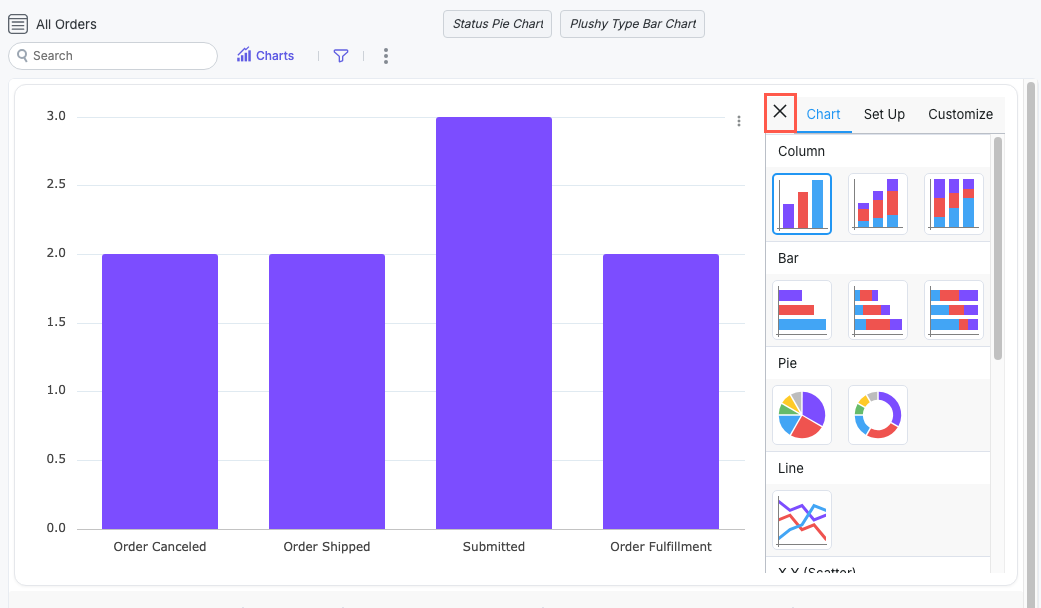Choose the 100% stacked bar chart
Viewport: 1041px width, 608px height.
954,310
